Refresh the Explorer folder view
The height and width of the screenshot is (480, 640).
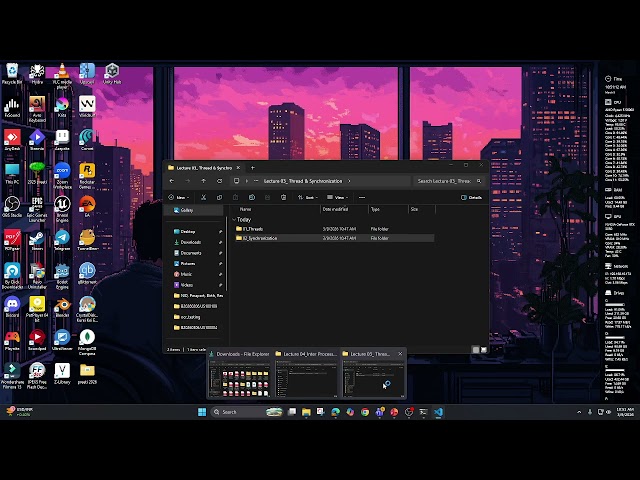[x=219, y=181]
